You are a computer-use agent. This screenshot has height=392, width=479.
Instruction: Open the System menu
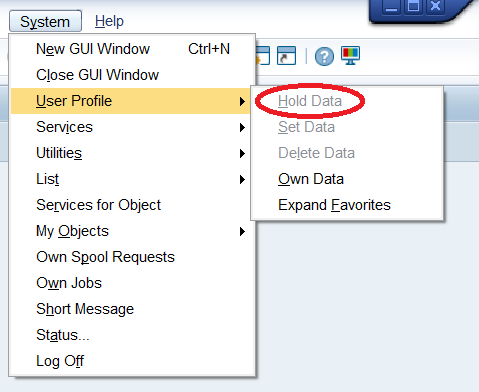coord(45,21)
